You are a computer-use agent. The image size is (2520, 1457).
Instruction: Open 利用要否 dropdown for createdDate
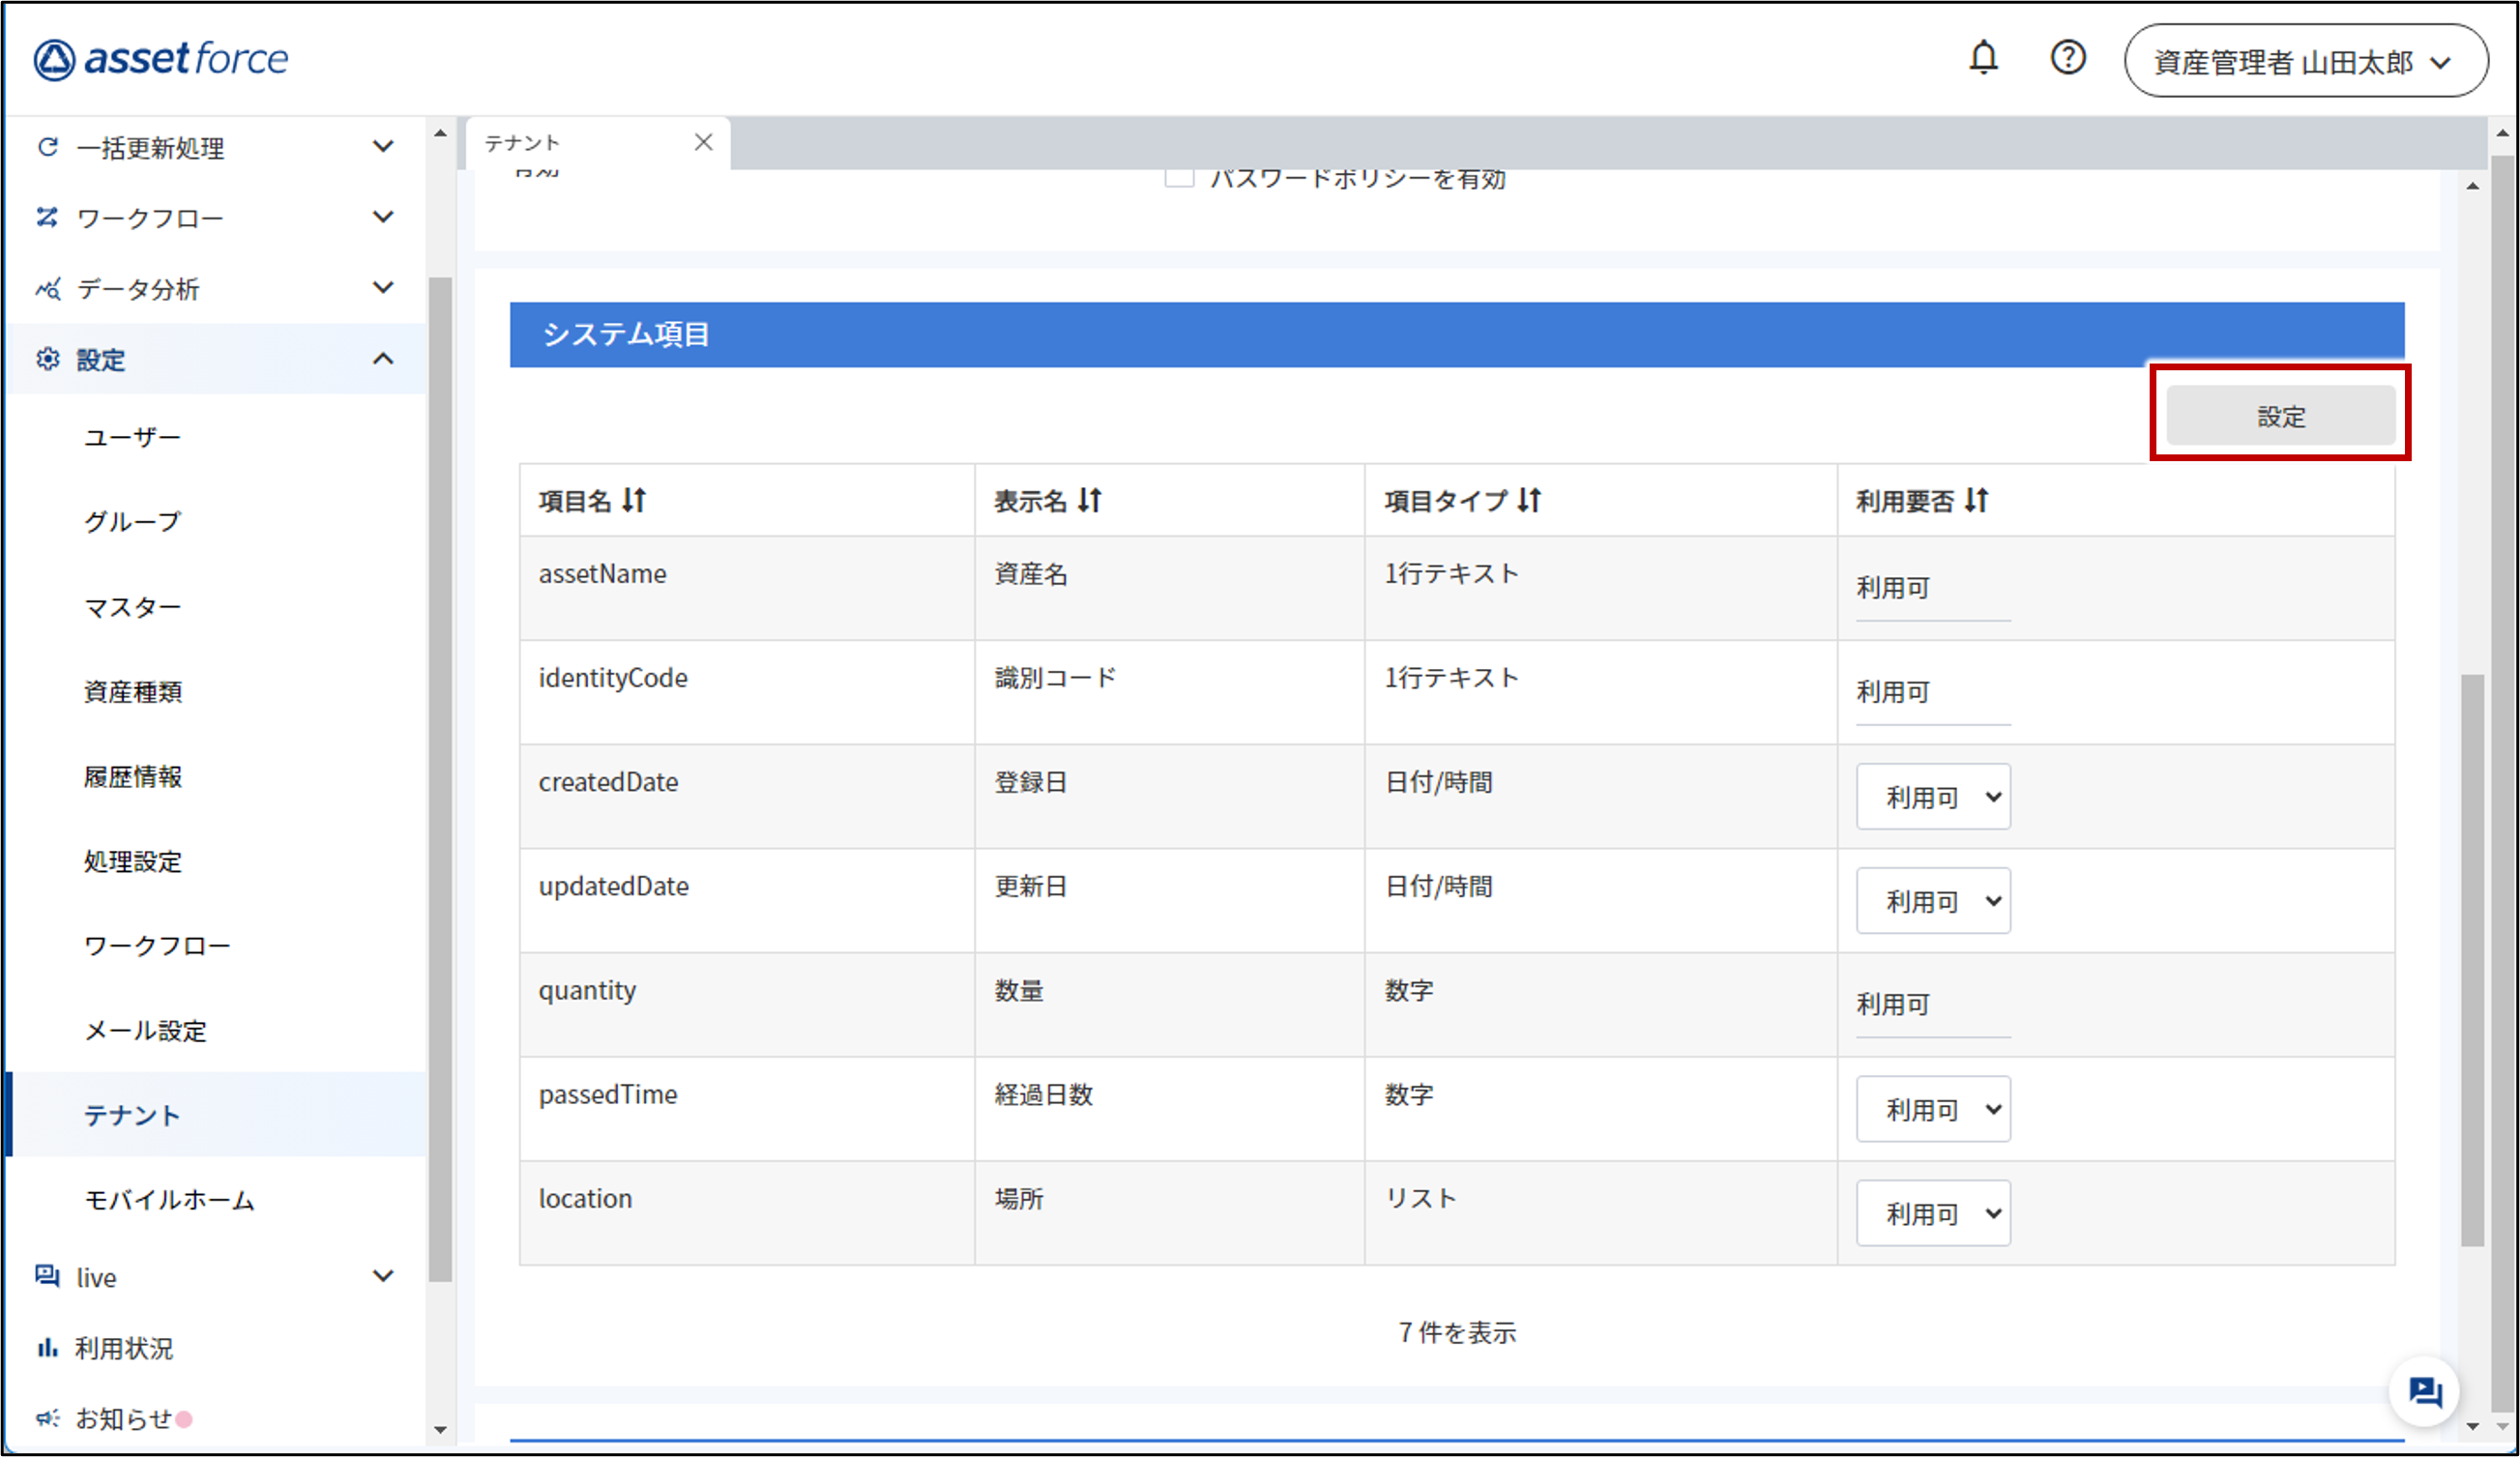(x=1933, y=797)
